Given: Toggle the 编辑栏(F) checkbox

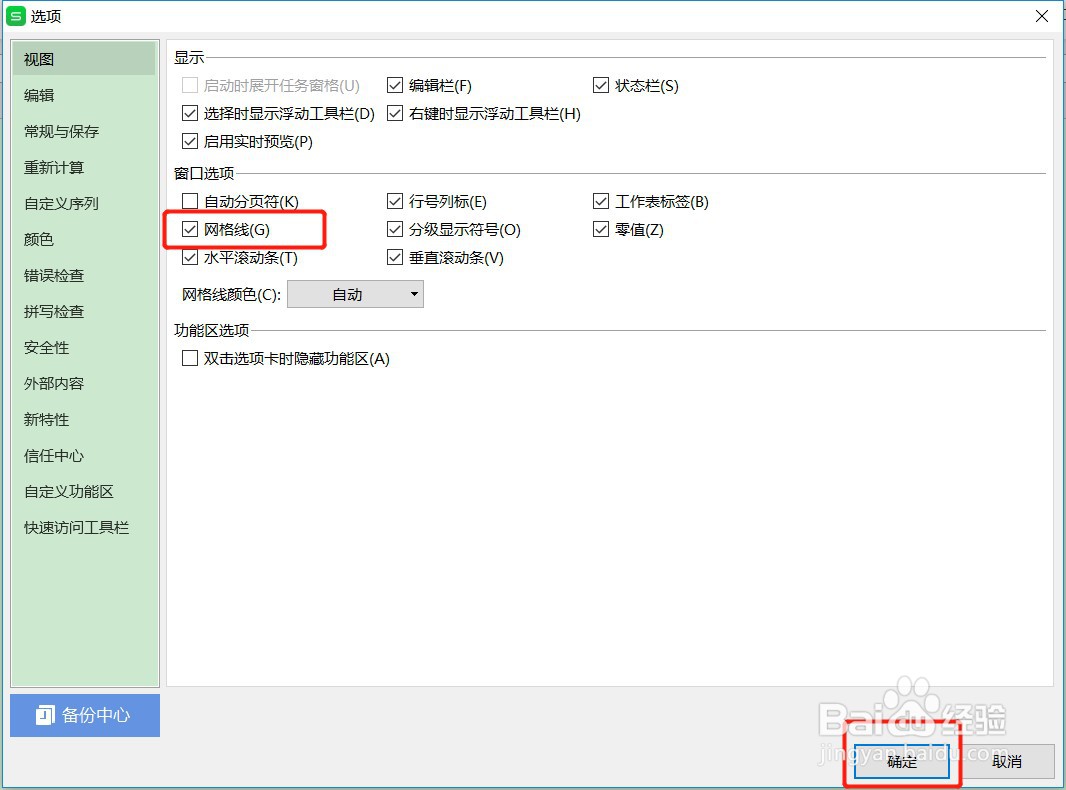Looking at the screenshot, I should click(x=395, y=85).
